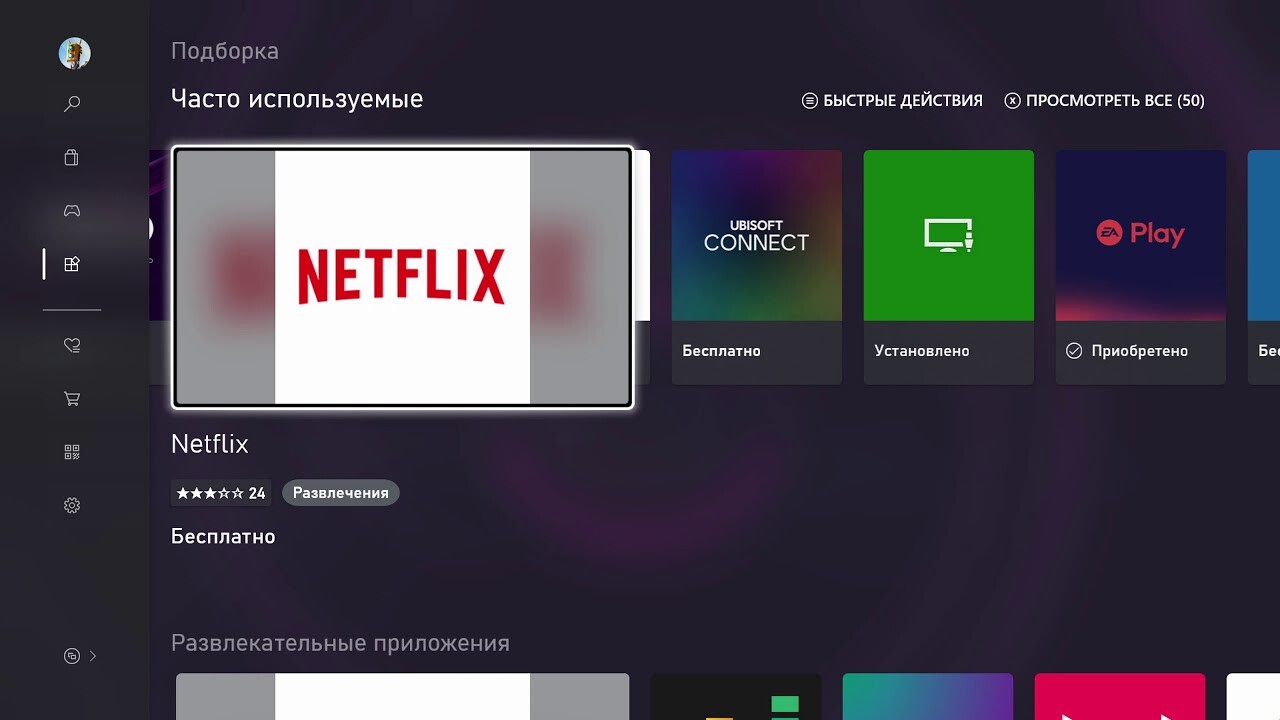Click ПРОСМОТРЕТЬ ВСЕ (50)
The width and height of the screenshot is (1280, 720).
1105,100
